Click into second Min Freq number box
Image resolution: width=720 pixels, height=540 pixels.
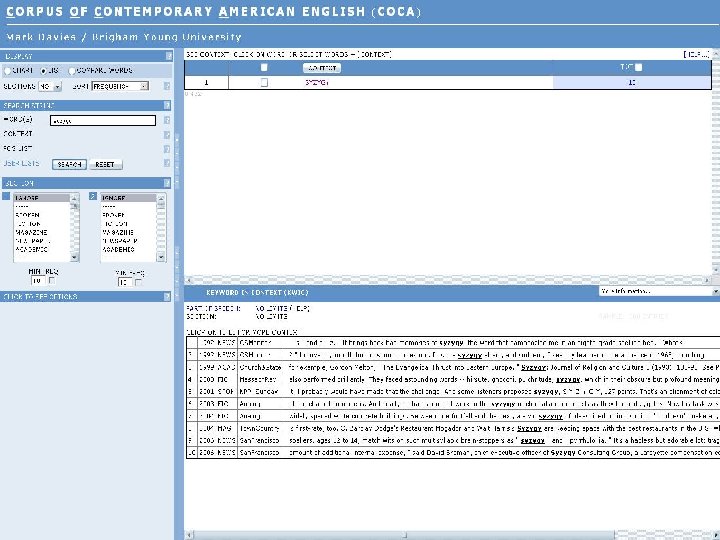(x=125, y=282)
